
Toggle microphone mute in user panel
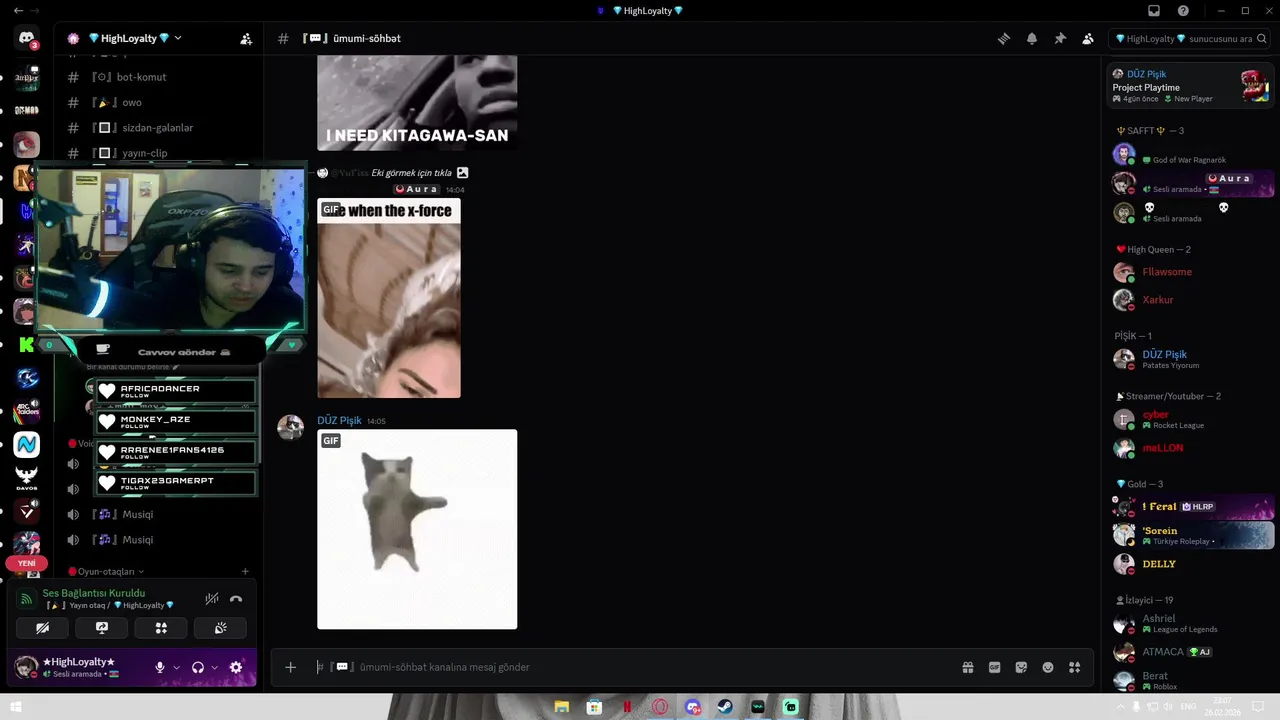pos(160,667)
